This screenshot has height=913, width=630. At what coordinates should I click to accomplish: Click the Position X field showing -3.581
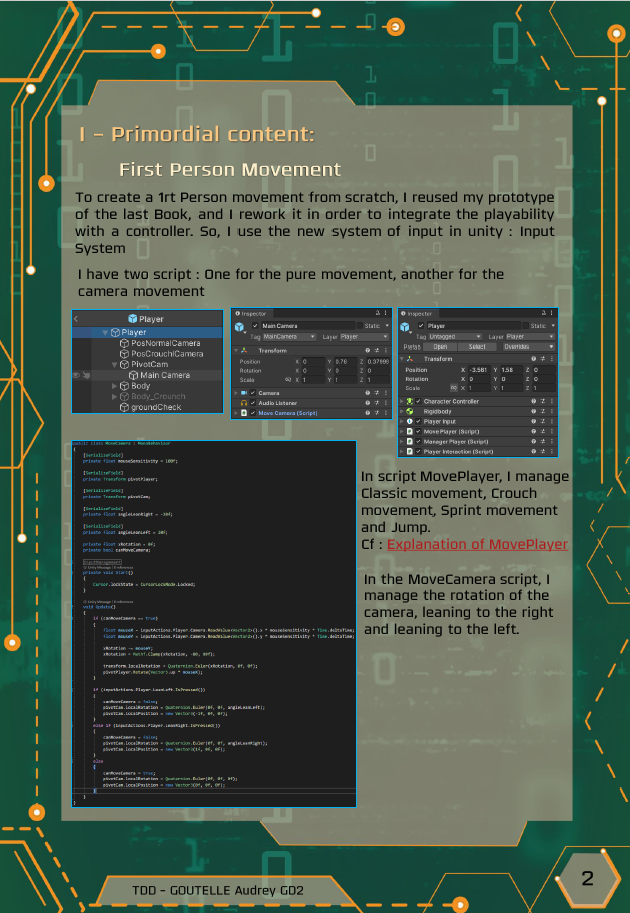pyautogui.click(x=479, y=370)
